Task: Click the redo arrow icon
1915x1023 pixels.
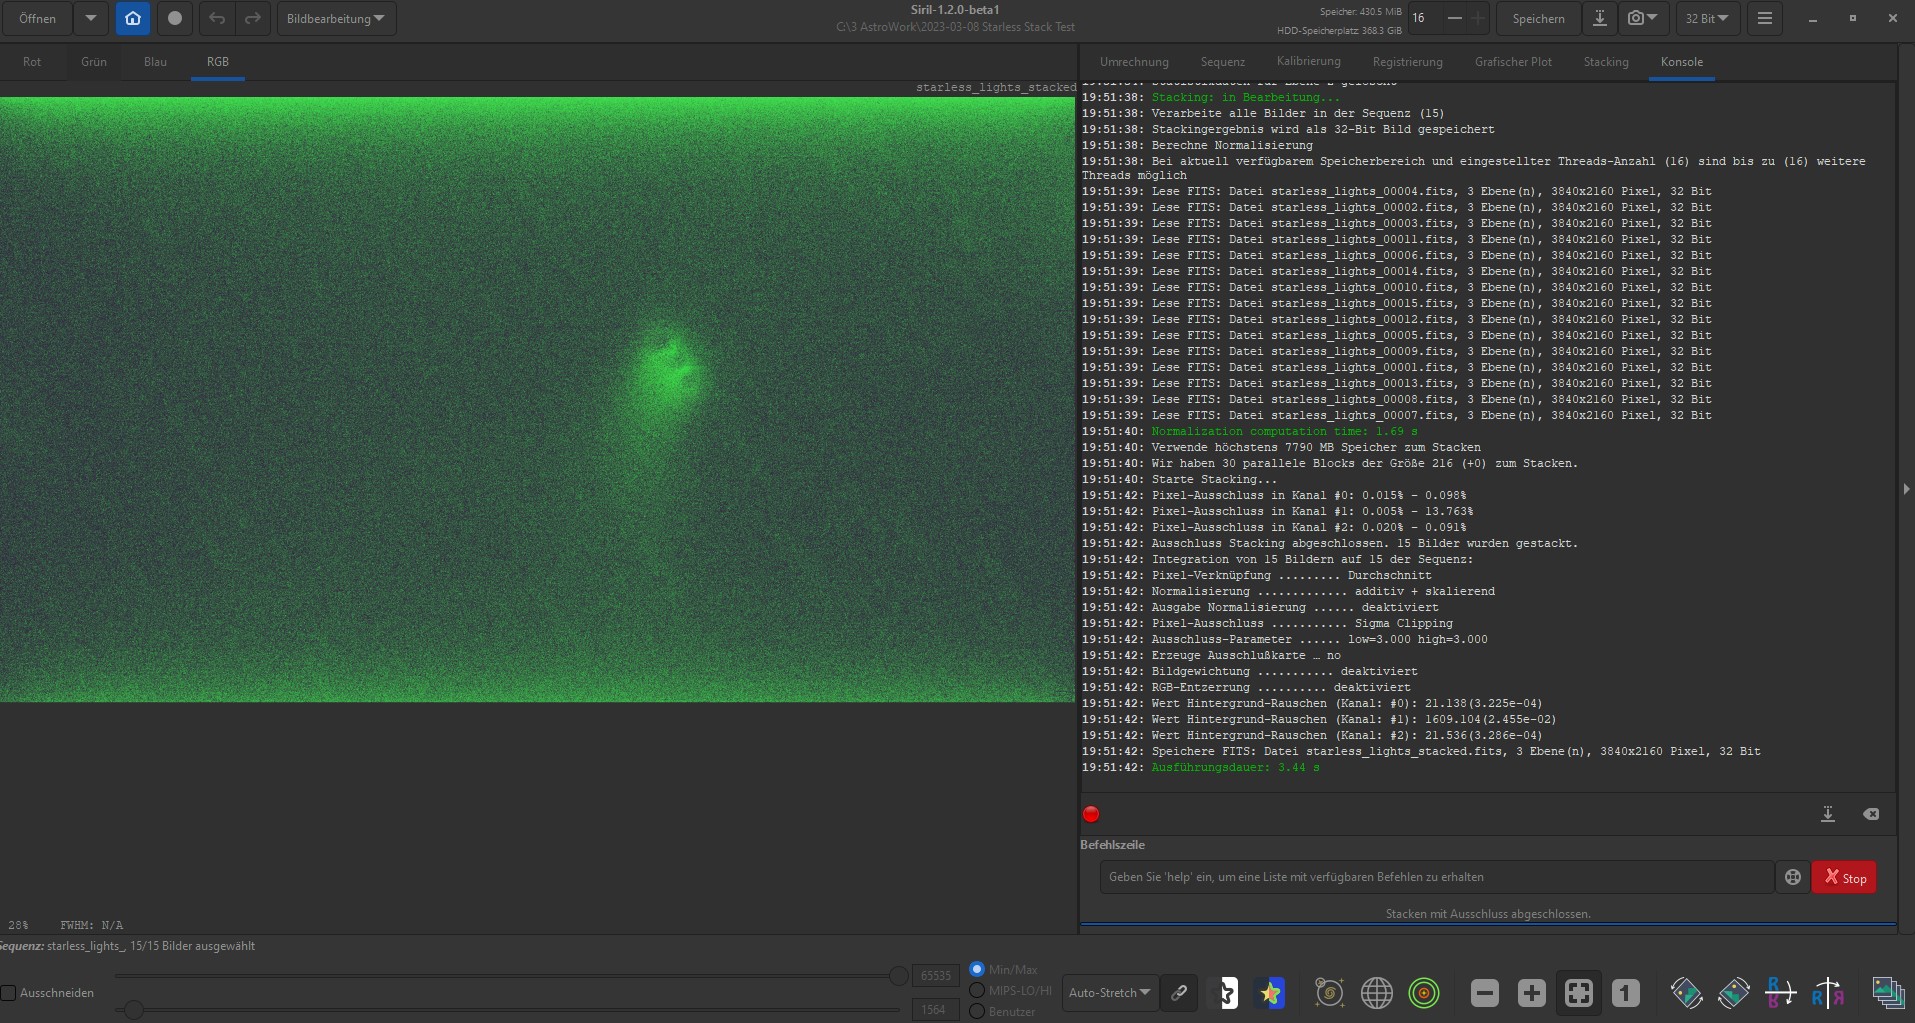Action: (253, 18)
